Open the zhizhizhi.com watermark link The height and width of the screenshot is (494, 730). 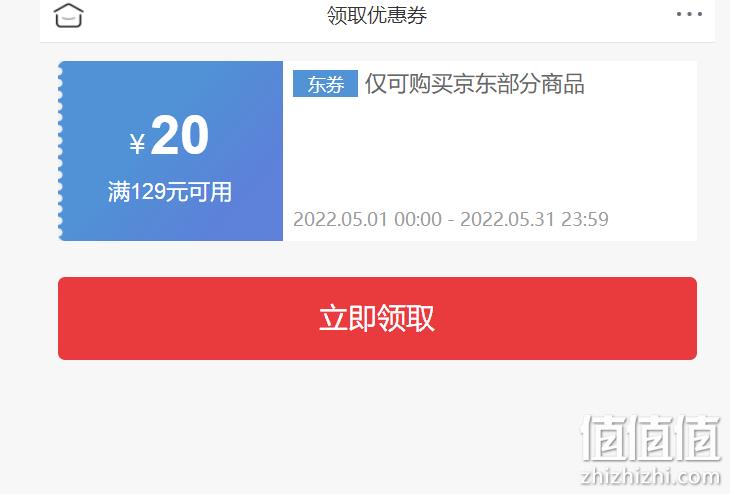point(650,477)
